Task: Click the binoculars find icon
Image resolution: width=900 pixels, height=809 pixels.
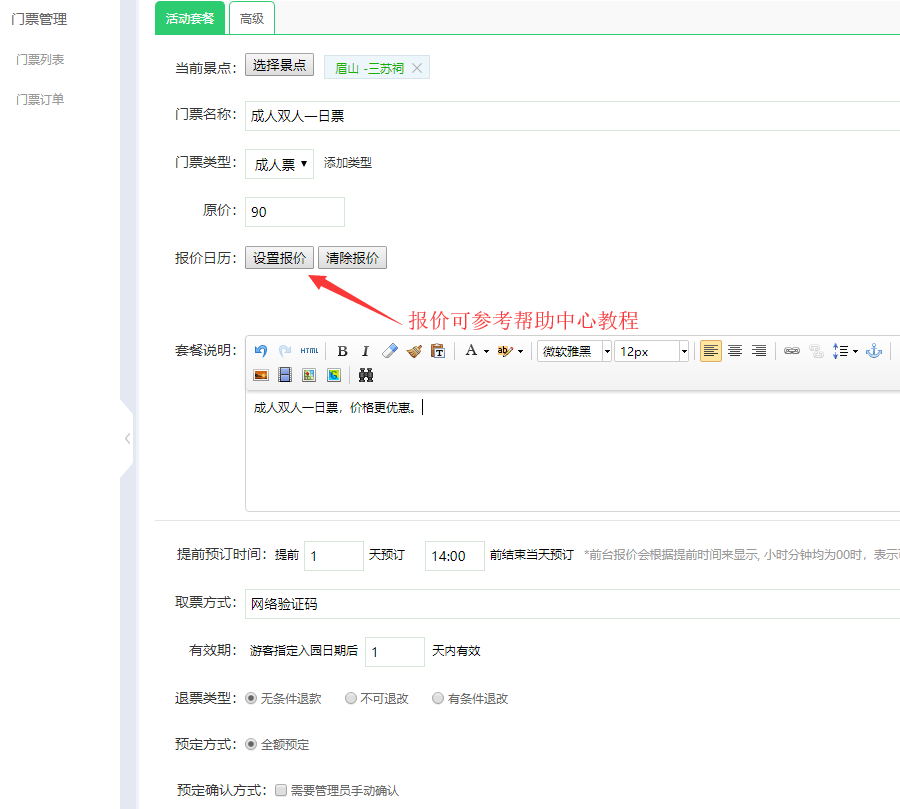Action: [366, 375]
